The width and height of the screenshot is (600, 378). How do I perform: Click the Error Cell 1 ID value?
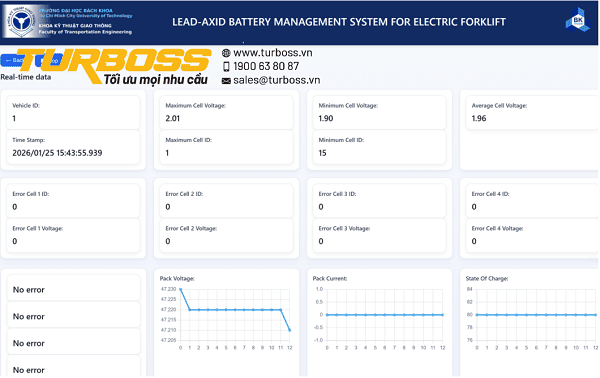pyautogui.click(x=15, y=207)
